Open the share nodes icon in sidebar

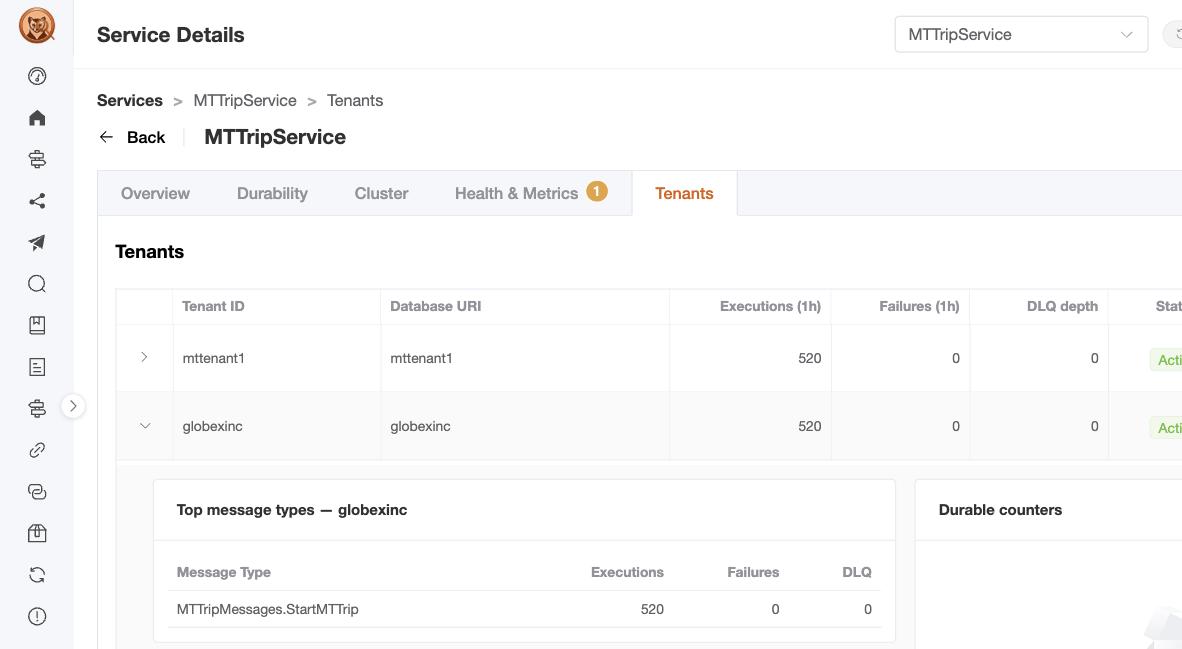[x=37, y=201]
